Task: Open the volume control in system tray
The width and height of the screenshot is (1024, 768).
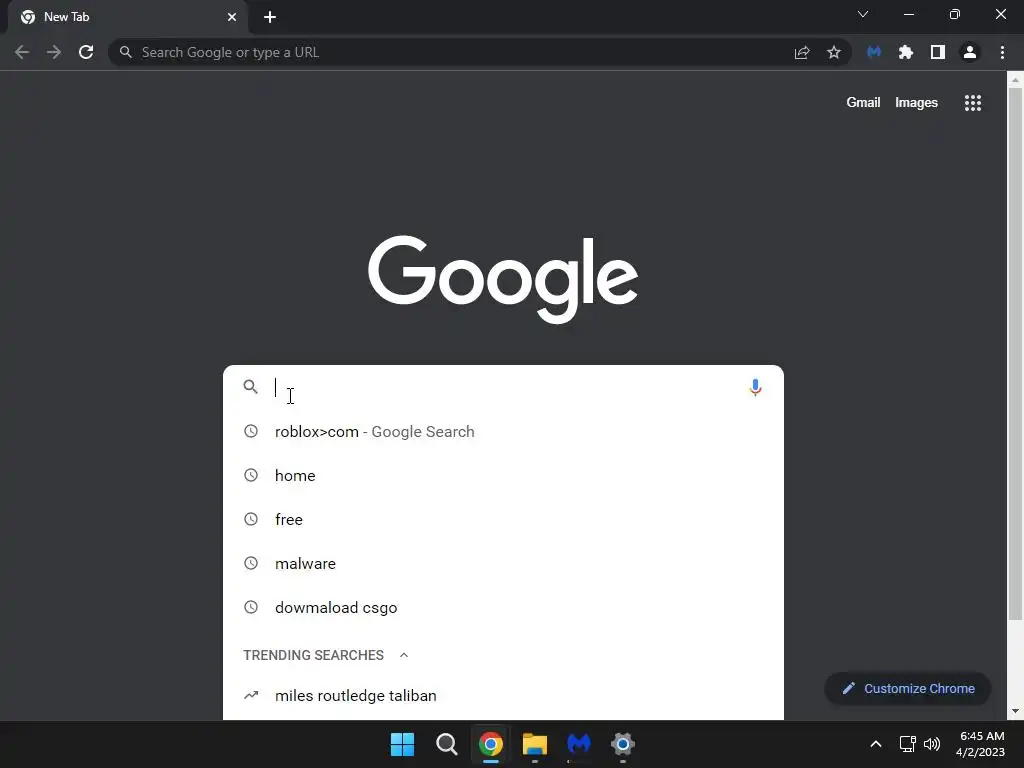Action: click(932, 744)
